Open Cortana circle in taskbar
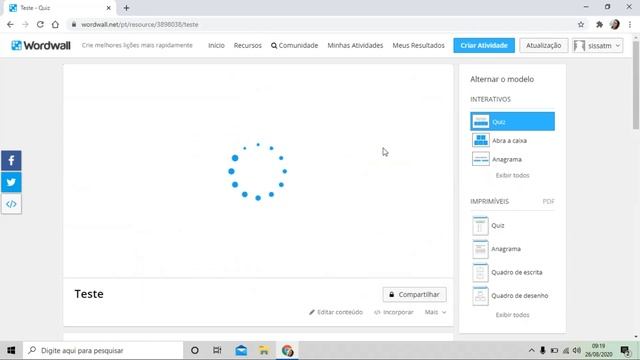Screen dimensions: 640x360 click(x=195, y=350)
